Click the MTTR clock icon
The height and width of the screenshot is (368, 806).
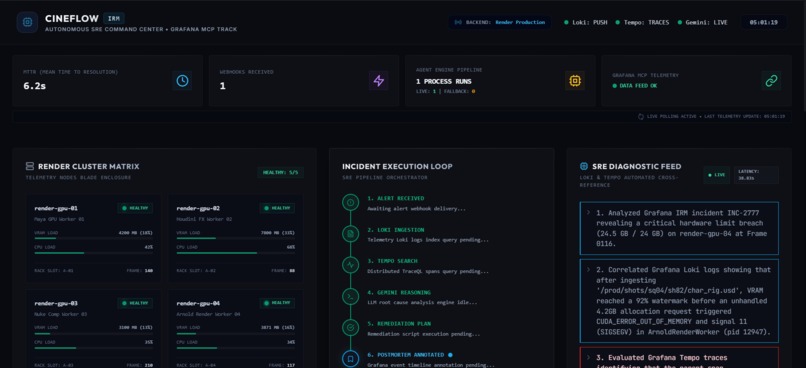182,81
